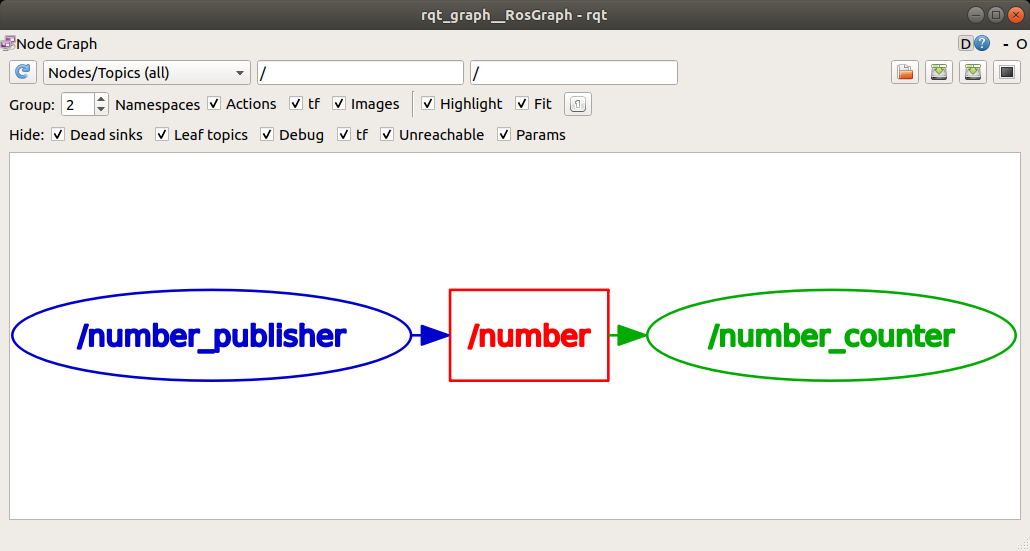This screenshot has width=1030, height=551.
Task: Save graph as DOT file
Action: pyautogui.click(x=939, y=72)
